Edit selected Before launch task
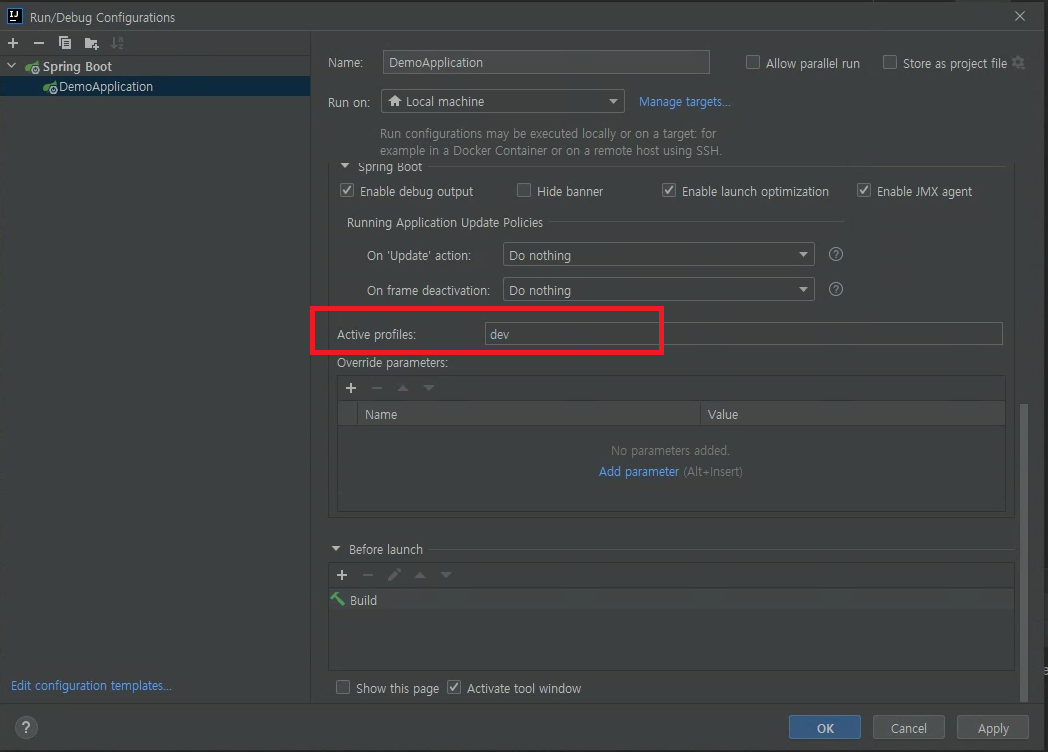The width and height of the screenshot is (1048, 752). coord(394,575)
